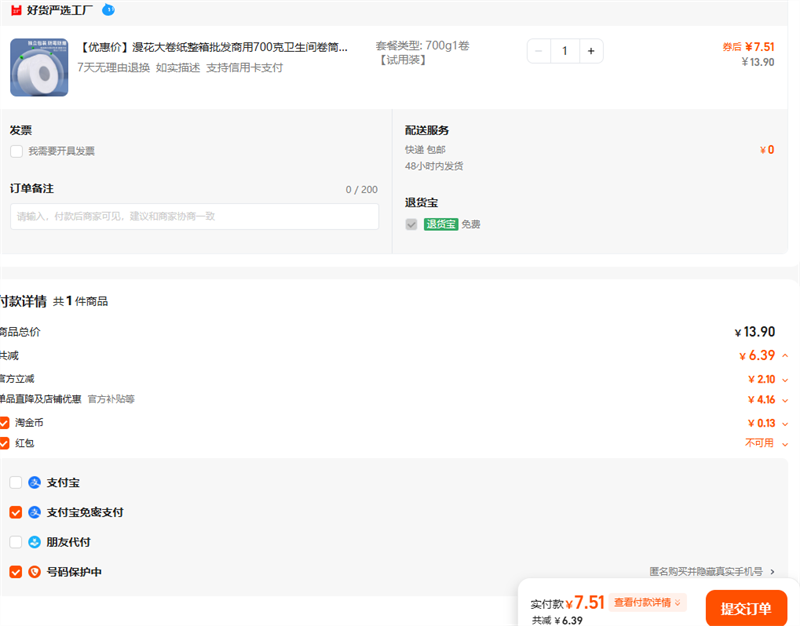Screen dimensions: 800x626
Task: Decrease quantity with the minus button
Action: tap(539, 51)
